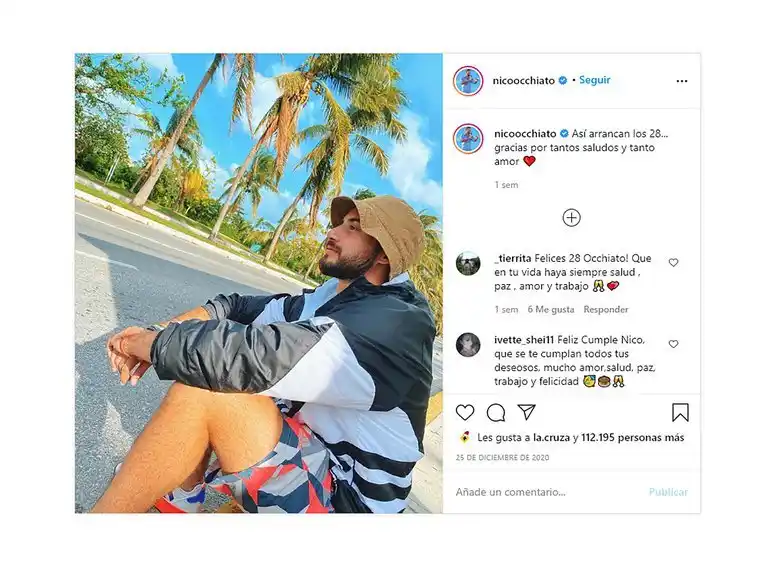The image size is (768, 576).
Task: Follow the account via Seguir
Action: click(595, 80)
